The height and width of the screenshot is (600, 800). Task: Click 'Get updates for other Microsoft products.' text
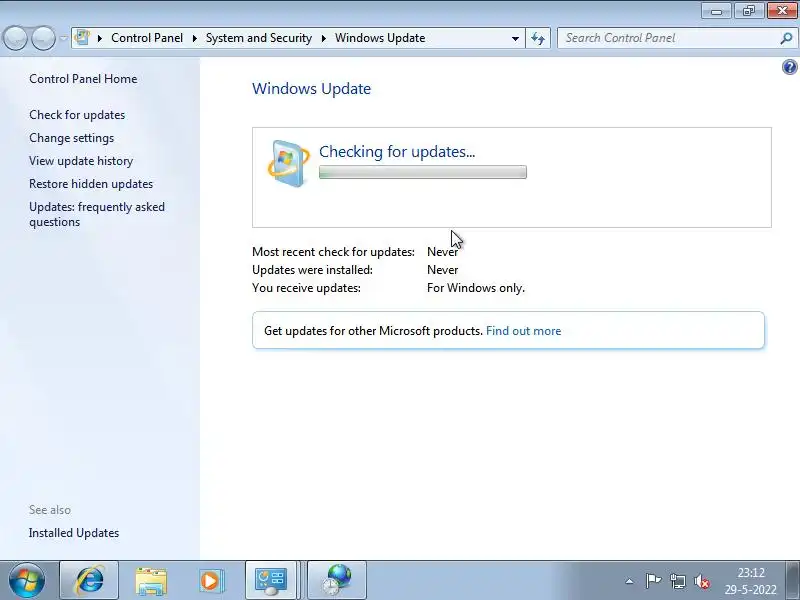point(373,331)
